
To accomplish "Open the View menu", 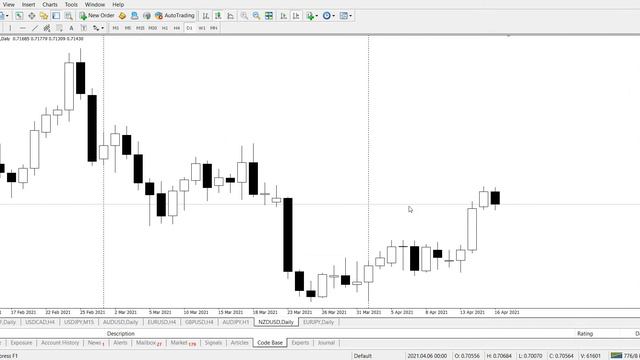I will pyautogui.click(x=8, y=4).
